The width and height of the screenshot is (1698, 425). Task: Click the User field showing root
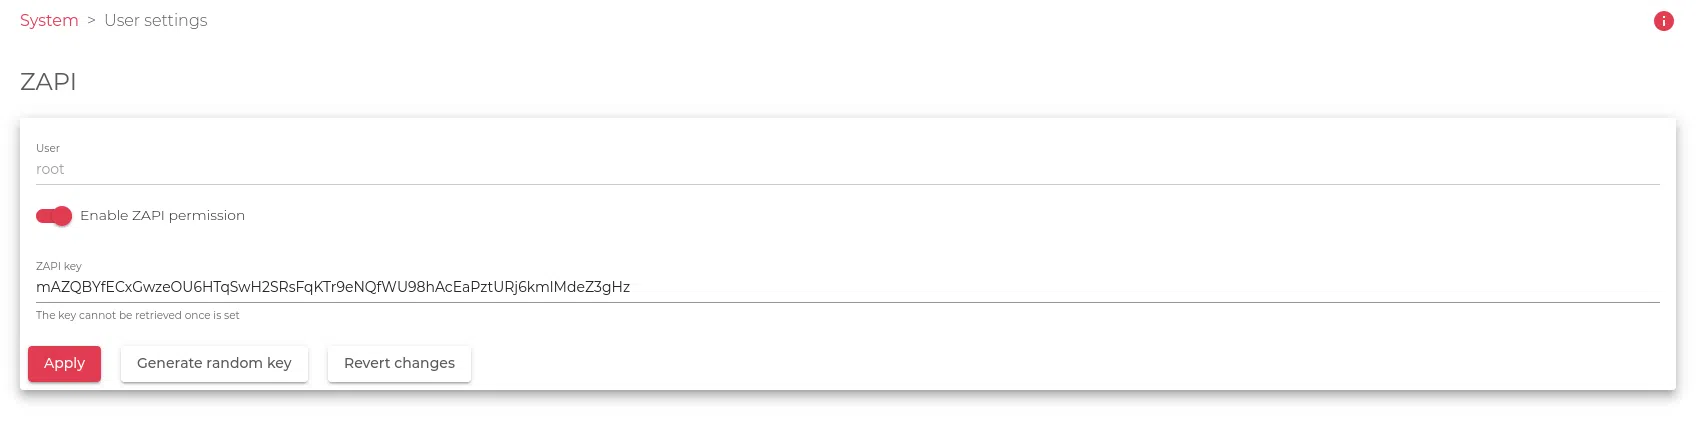tap(848, 170)
